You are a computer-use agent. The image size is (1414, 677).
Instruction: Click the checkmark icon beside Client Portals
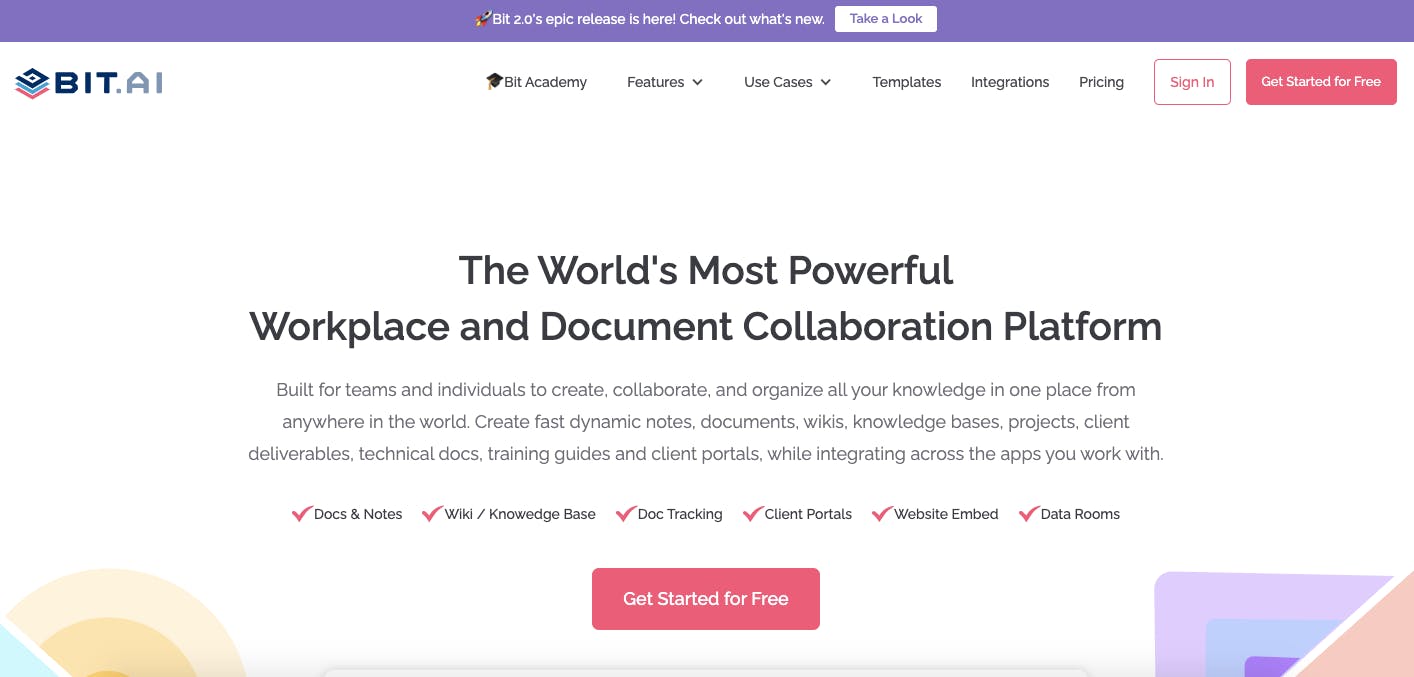coord(753,514)
